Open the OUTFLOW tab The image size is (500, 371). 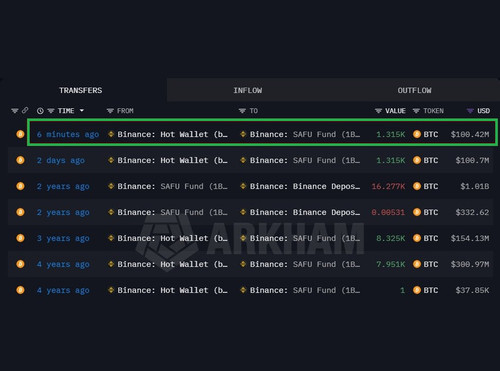pos(414,90)
